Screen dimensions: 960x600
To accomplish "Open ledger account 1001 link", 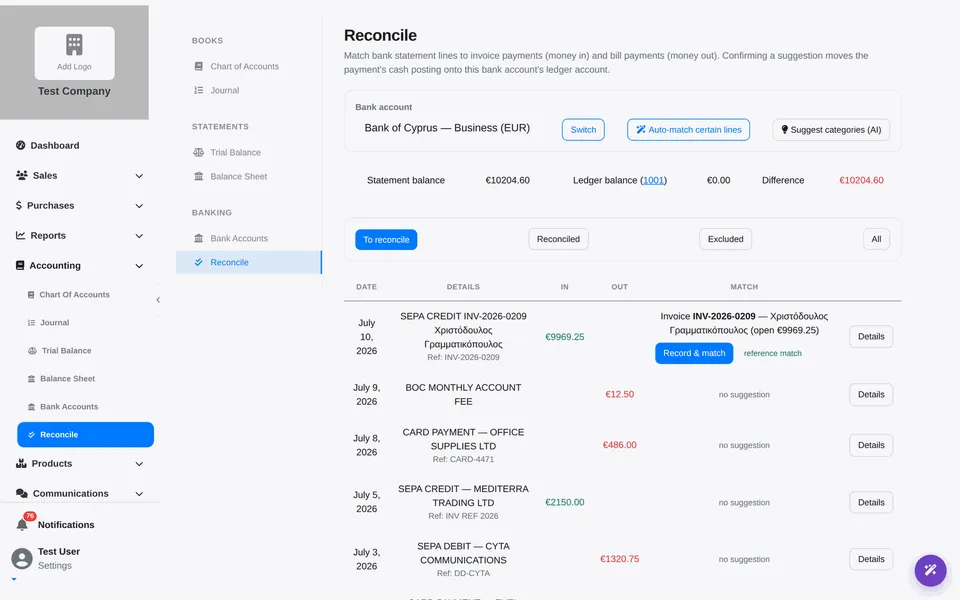I will (653, 180).
